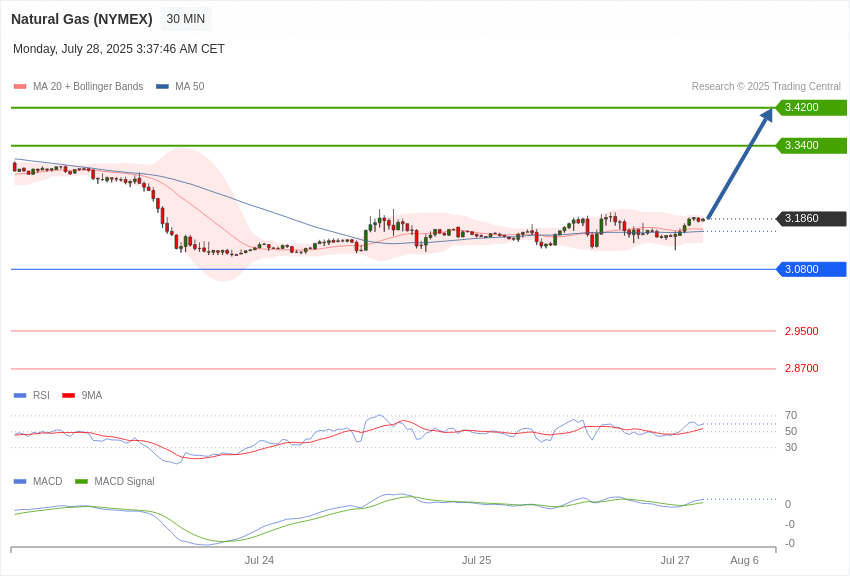The height and width of the screenshot is (576, 850).
Task: Click the RSI blue legend swatch
Action: coord(20,396)
